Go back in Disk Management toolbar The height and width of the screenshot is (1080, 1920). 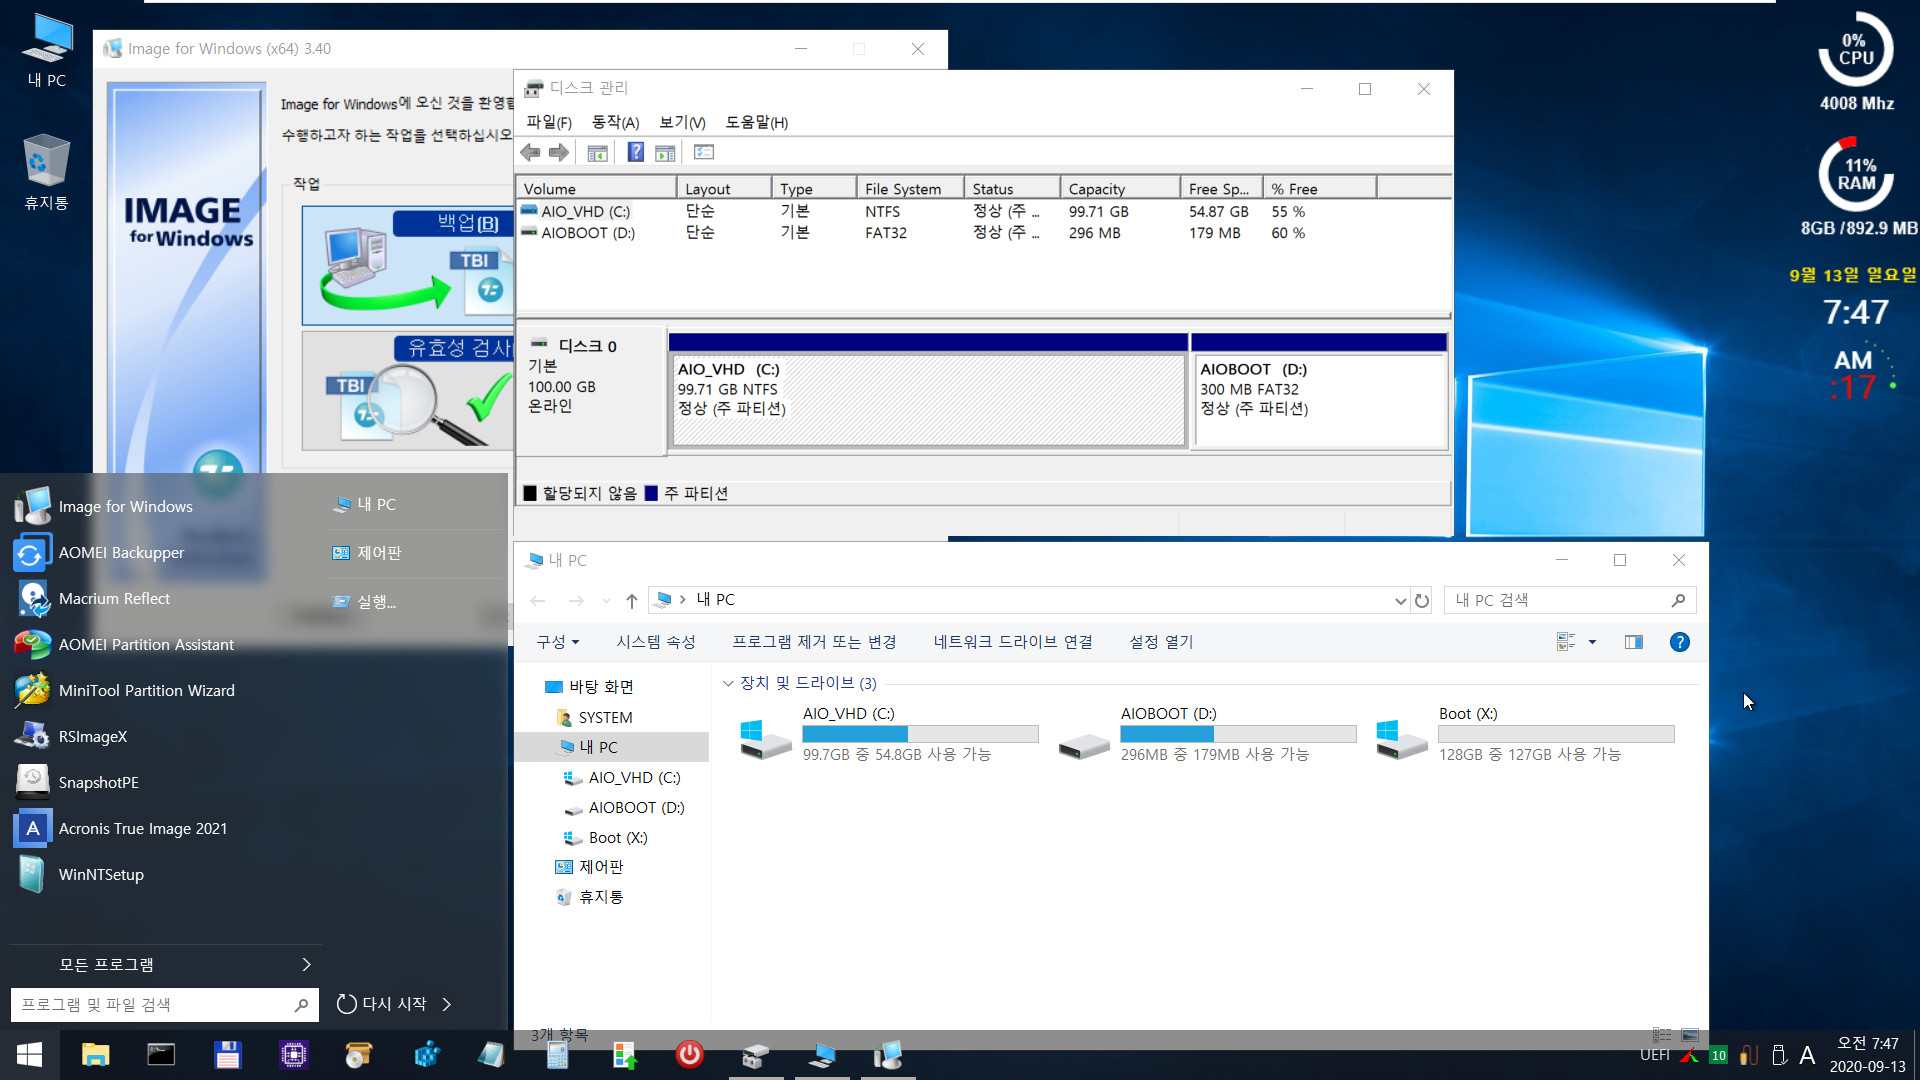tap(531, 152)
